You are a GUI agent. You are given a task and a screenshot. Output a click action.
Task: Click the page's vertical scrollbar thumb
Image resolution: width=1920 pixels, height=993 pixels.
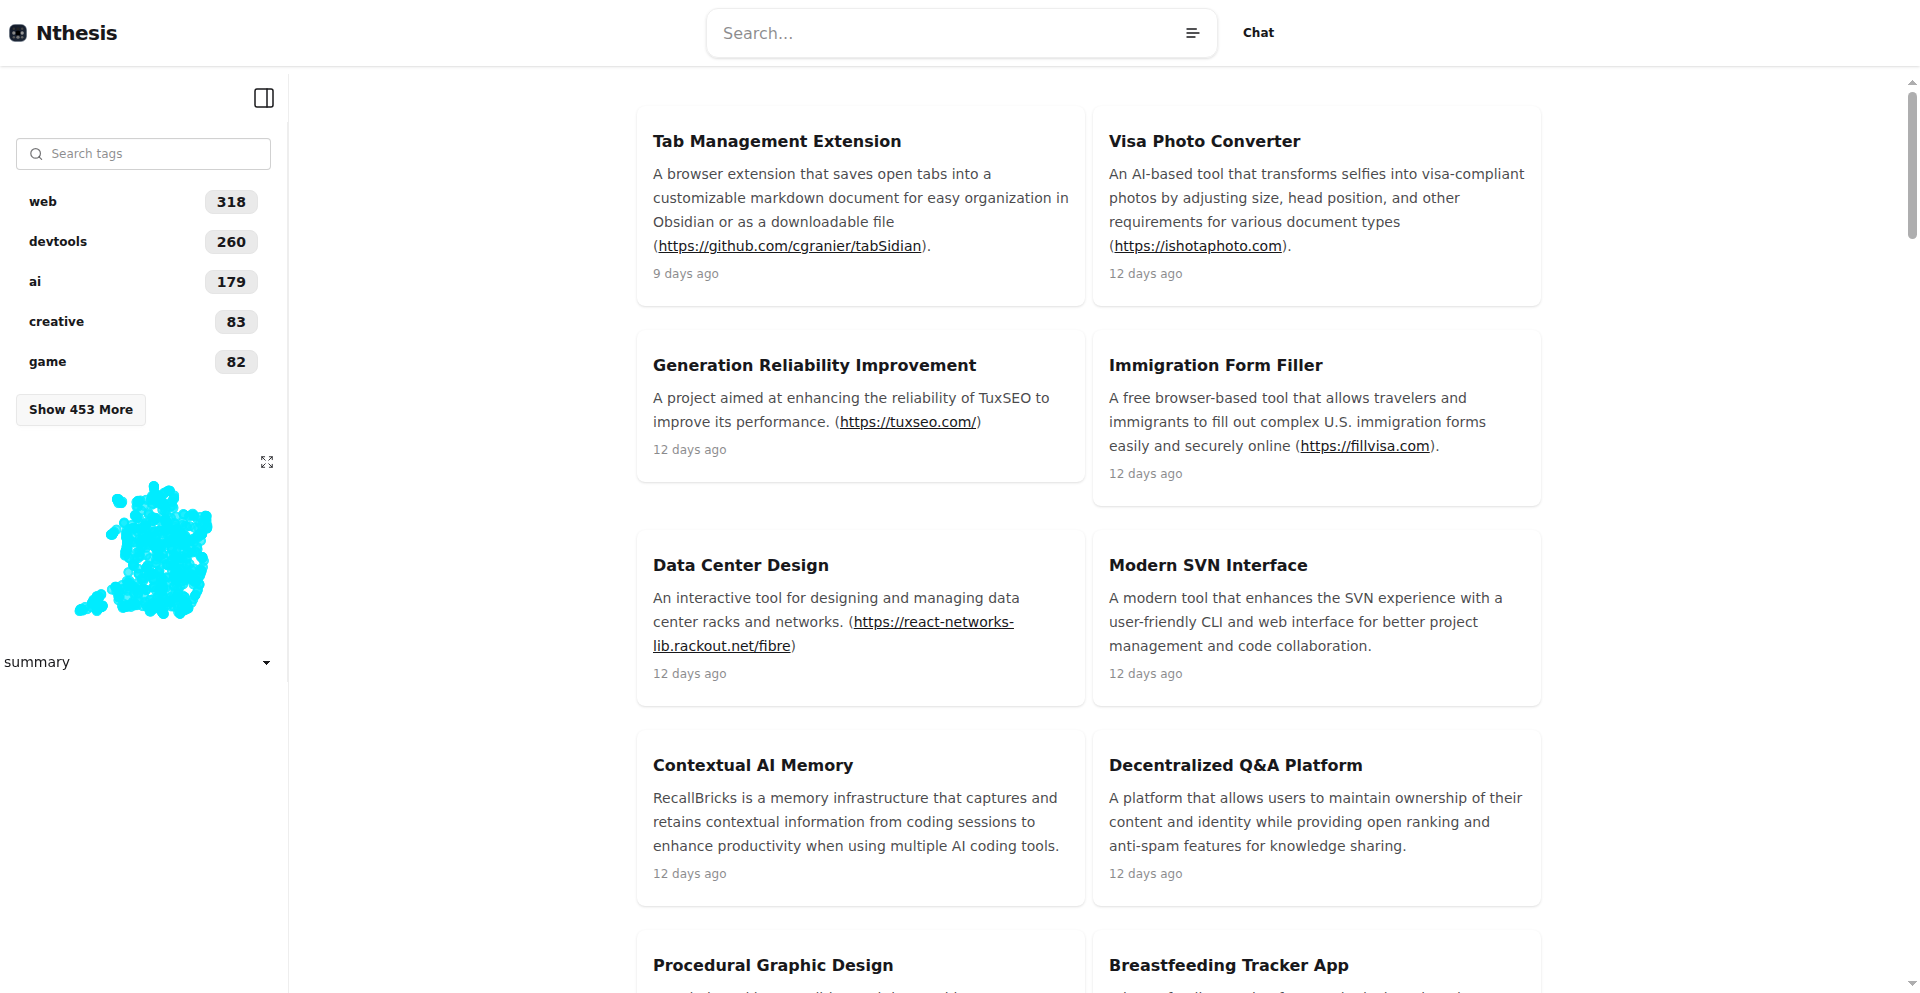pyautogui.click(x=1912, y=165)
